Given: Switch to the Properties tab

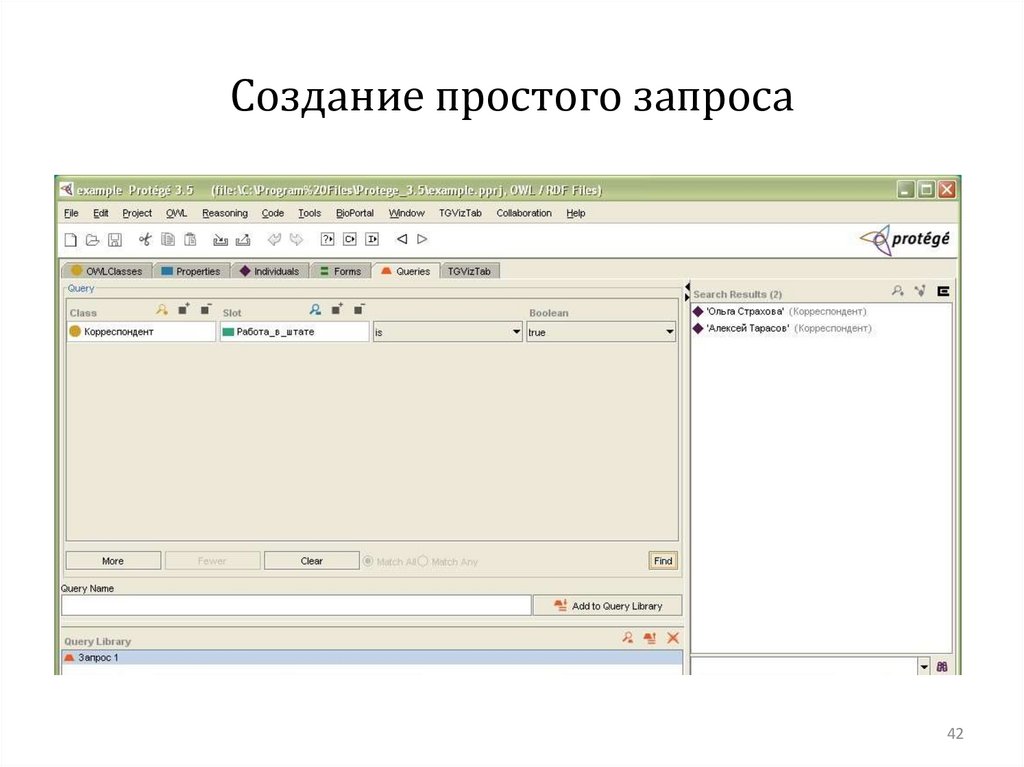Looking at the screenshot, I should coord(191,271).
